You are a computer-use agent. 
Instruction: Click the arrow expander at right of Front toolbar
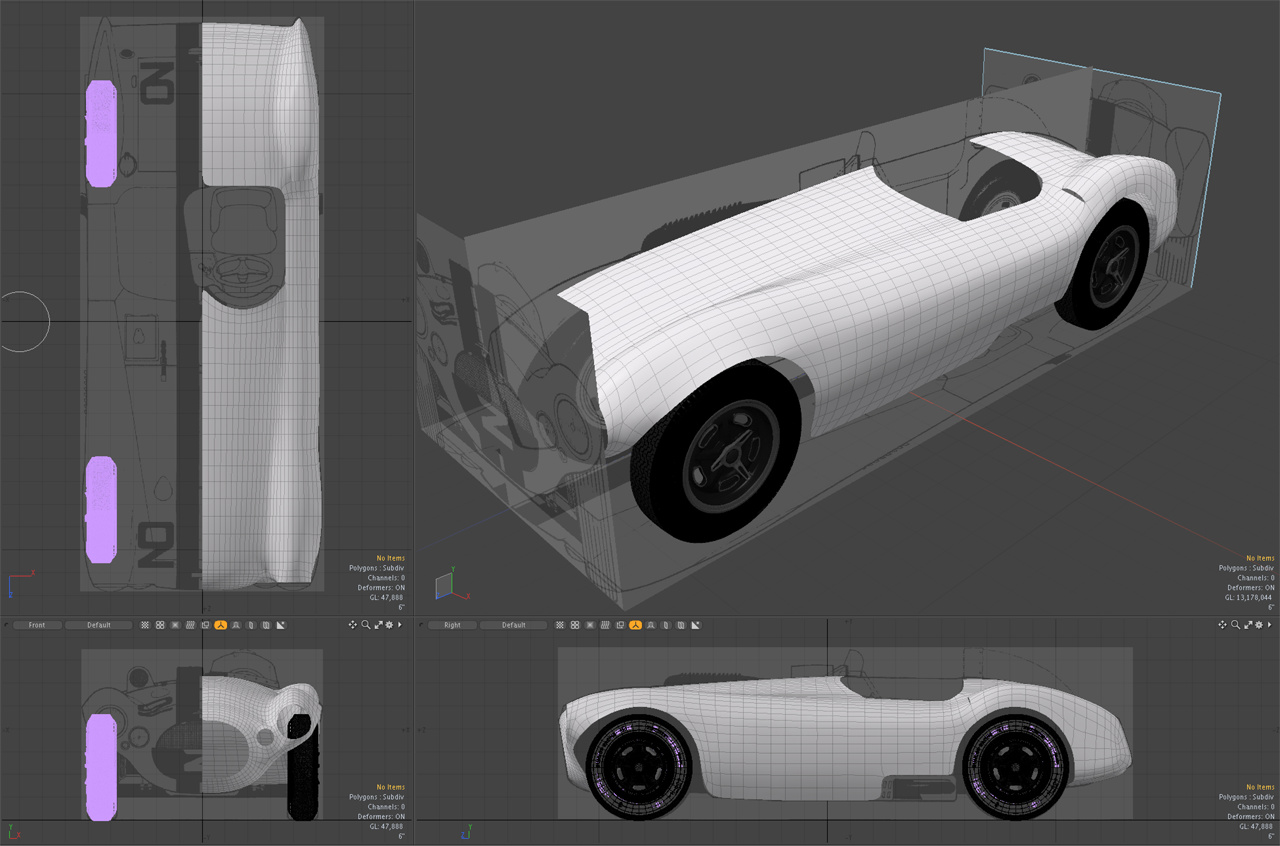pos(401,625)
